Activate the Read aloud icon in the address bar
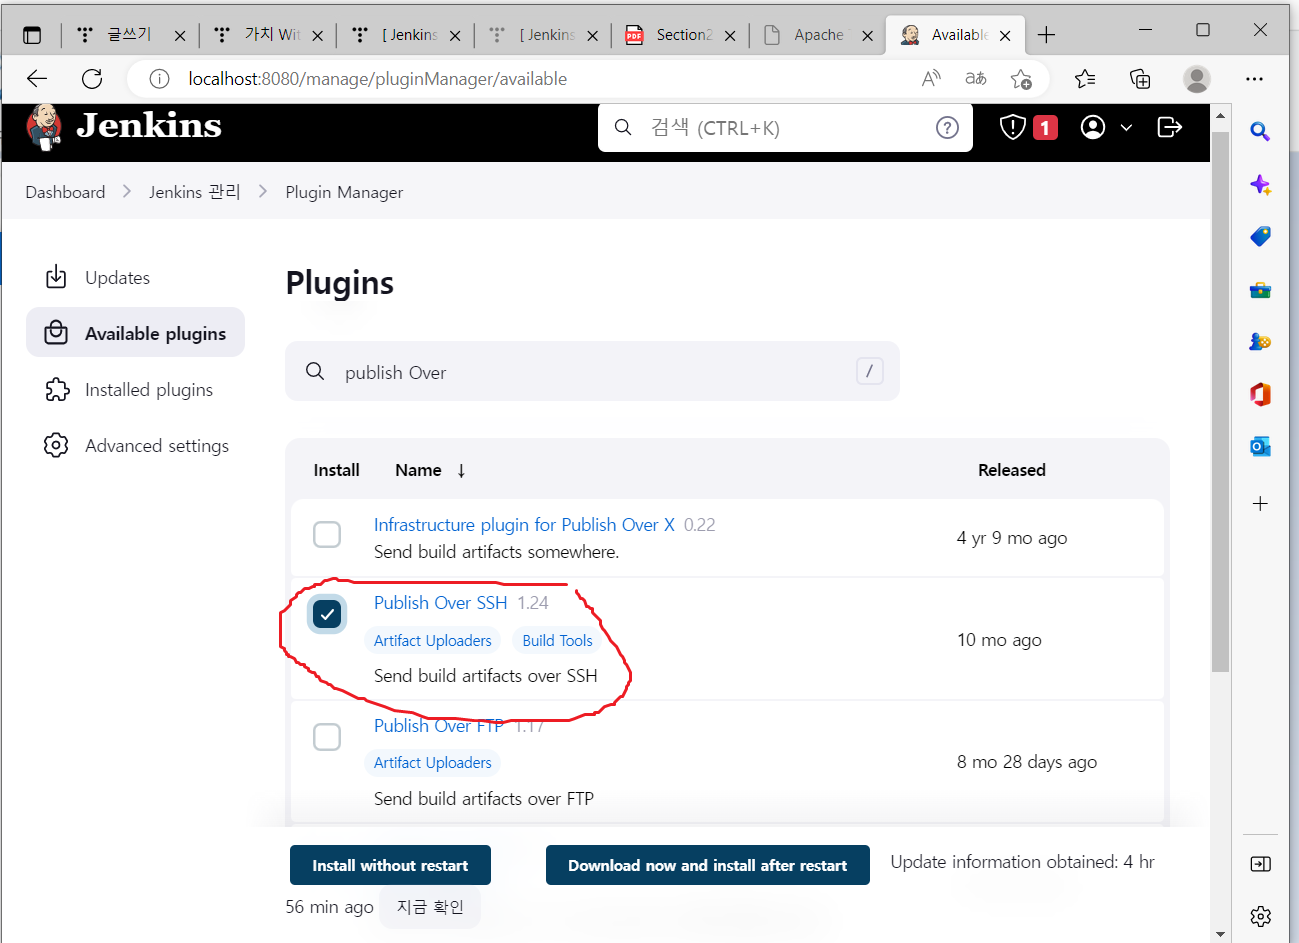The width and height of the screenshot is (1299, 943). coord(931,79)
